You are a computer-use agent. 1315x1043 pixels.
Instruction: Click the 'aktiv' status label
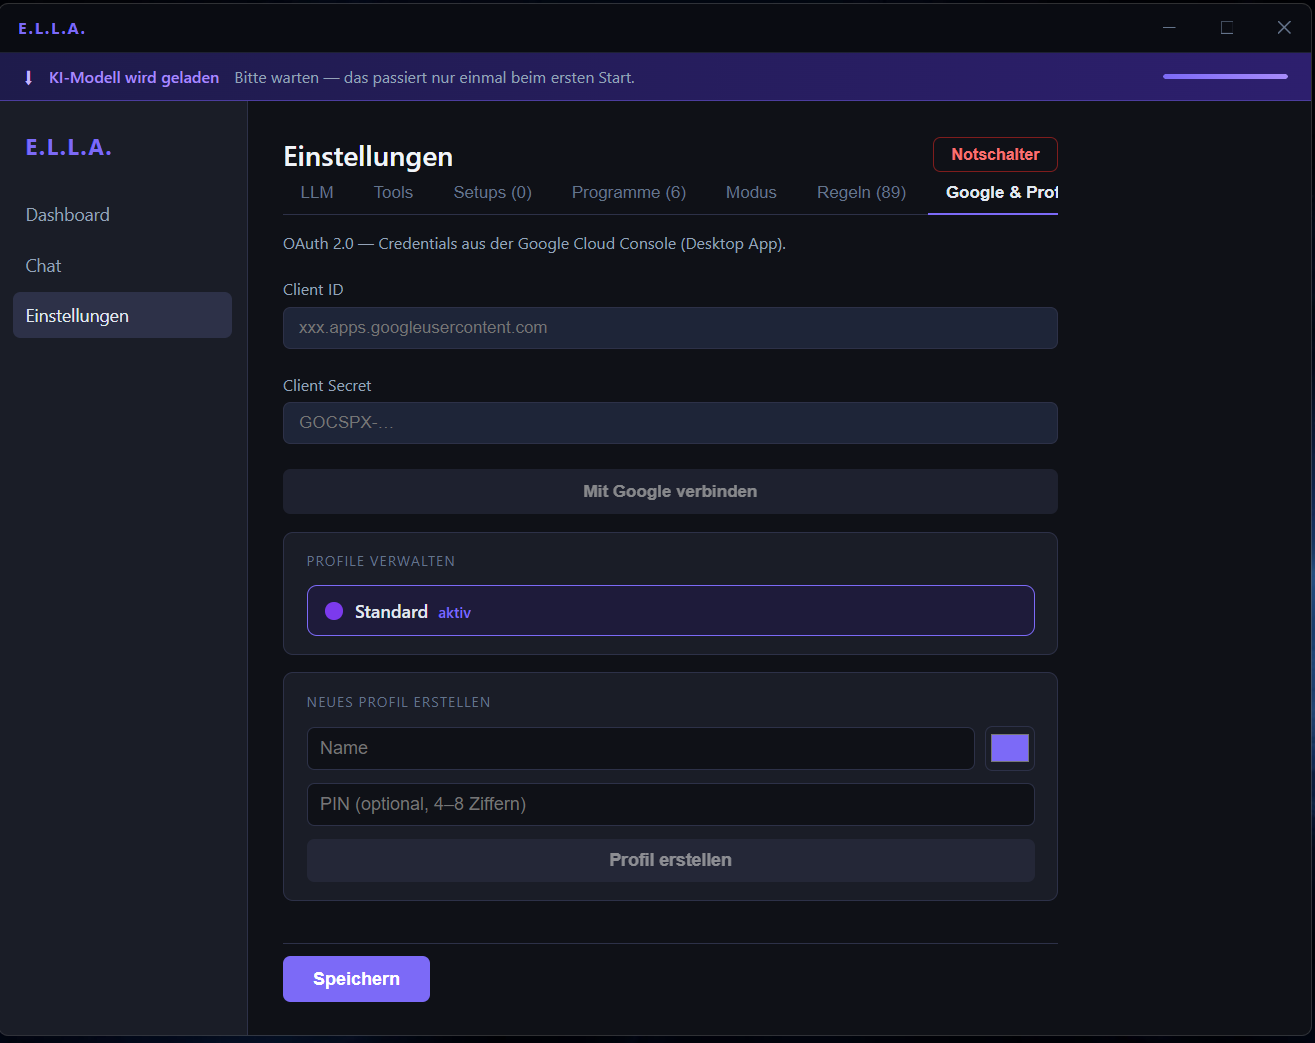(x=454, y=613)
